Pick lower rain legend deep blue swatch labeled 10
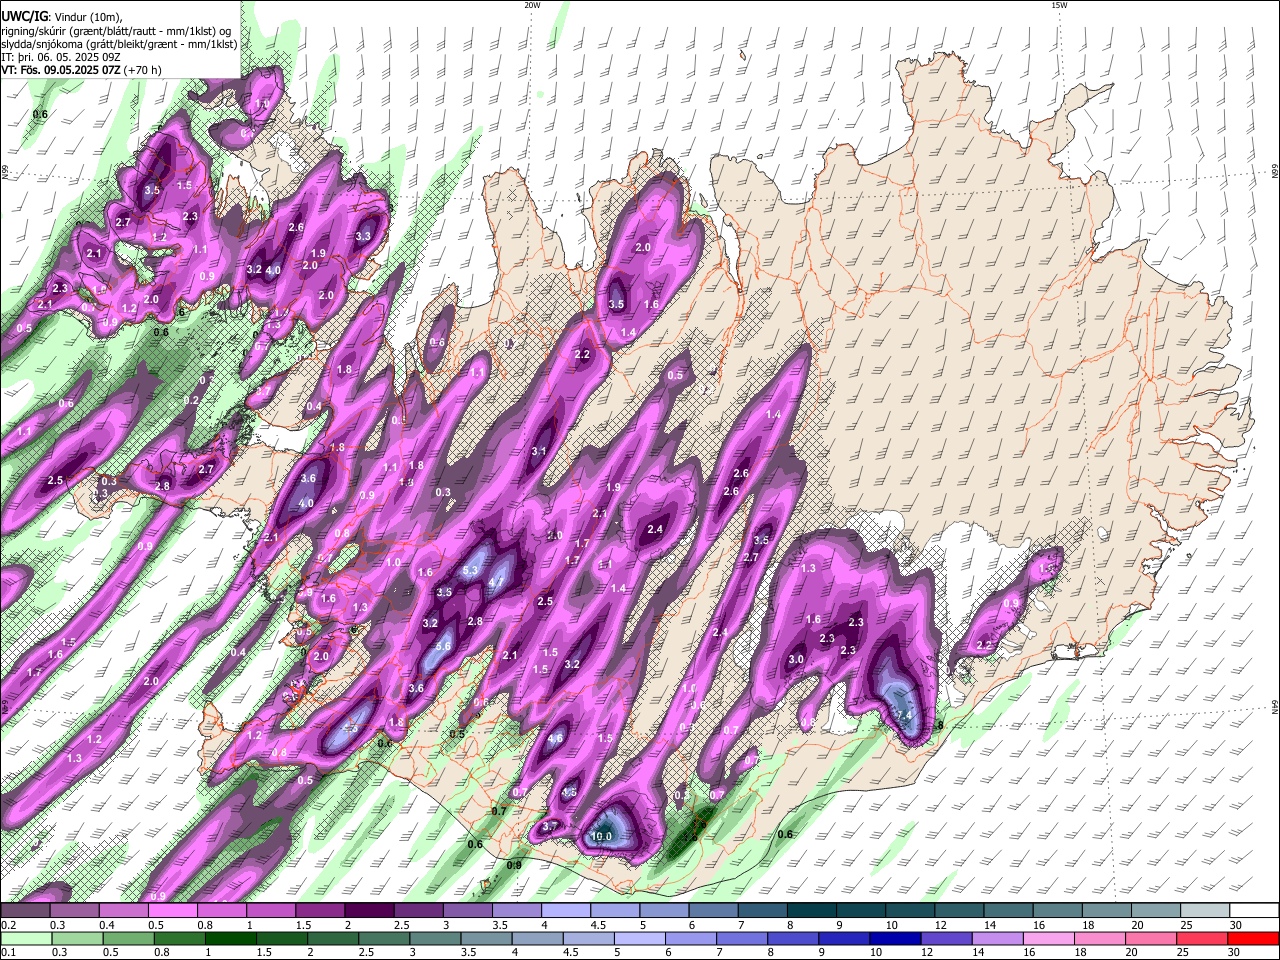 click(896, 938)
